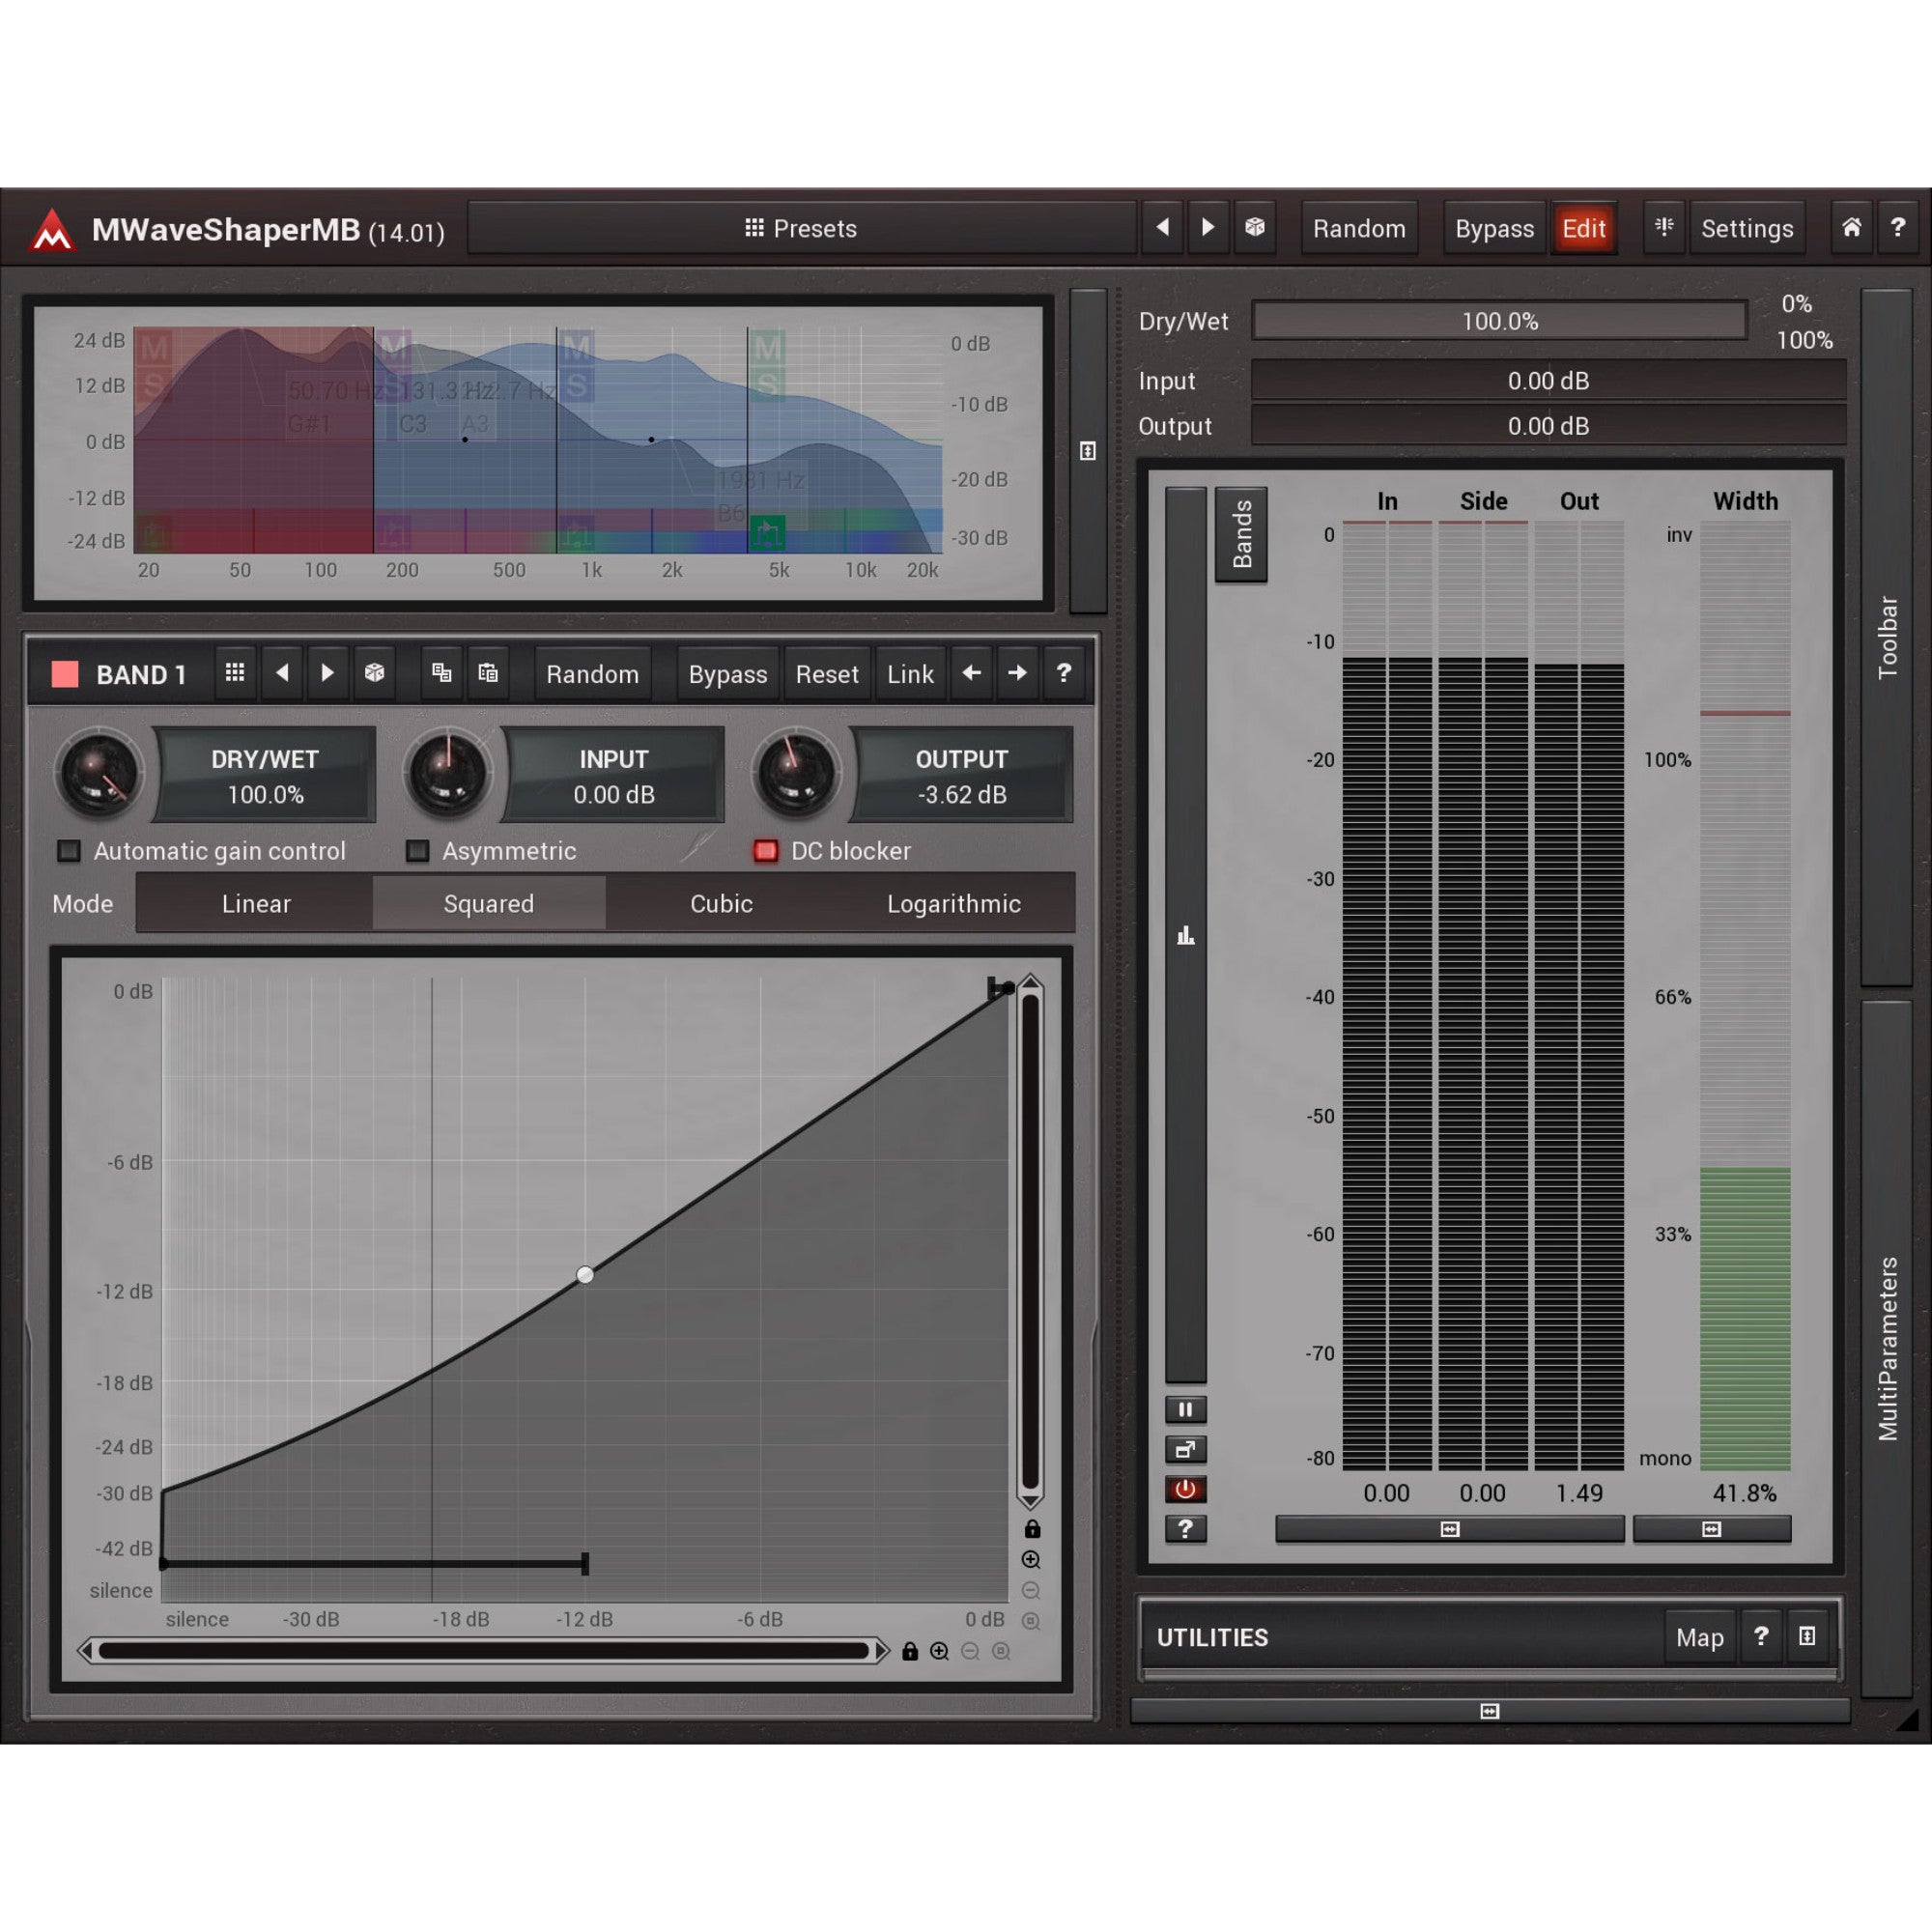Select the Linear mode tab
Image resolution: width=1932 pixels, height=1932 pixels.
coord(256,903)
